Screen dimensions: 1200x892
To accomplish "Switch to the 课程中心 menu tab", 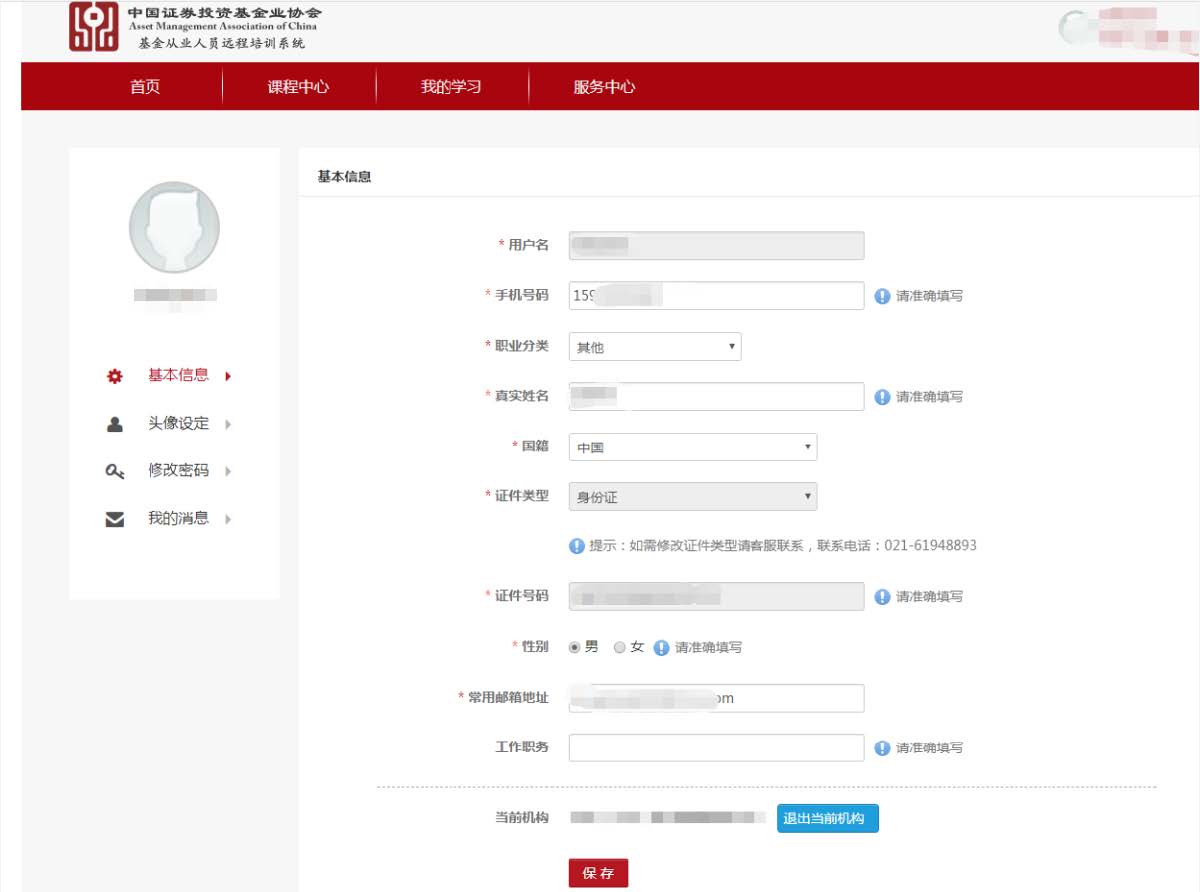I will [298, 87].
